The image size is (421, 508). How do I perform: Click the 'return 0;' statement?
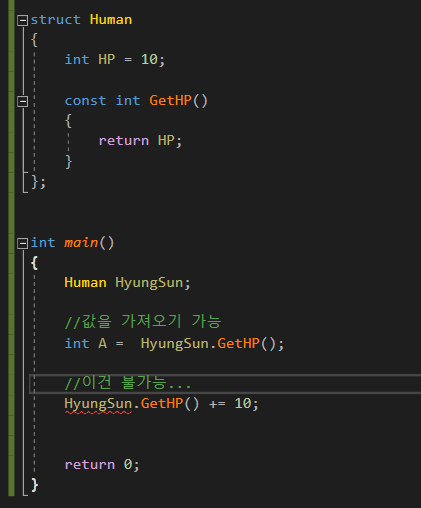tap(102, 465)
